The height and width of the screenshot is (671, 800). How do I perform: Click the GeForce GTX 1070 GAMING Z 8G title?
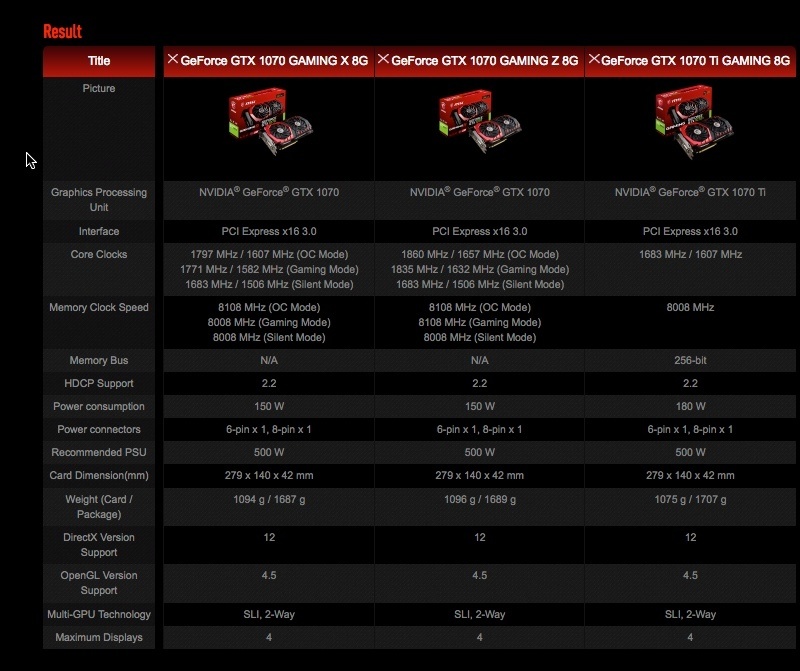pos(485,61)
